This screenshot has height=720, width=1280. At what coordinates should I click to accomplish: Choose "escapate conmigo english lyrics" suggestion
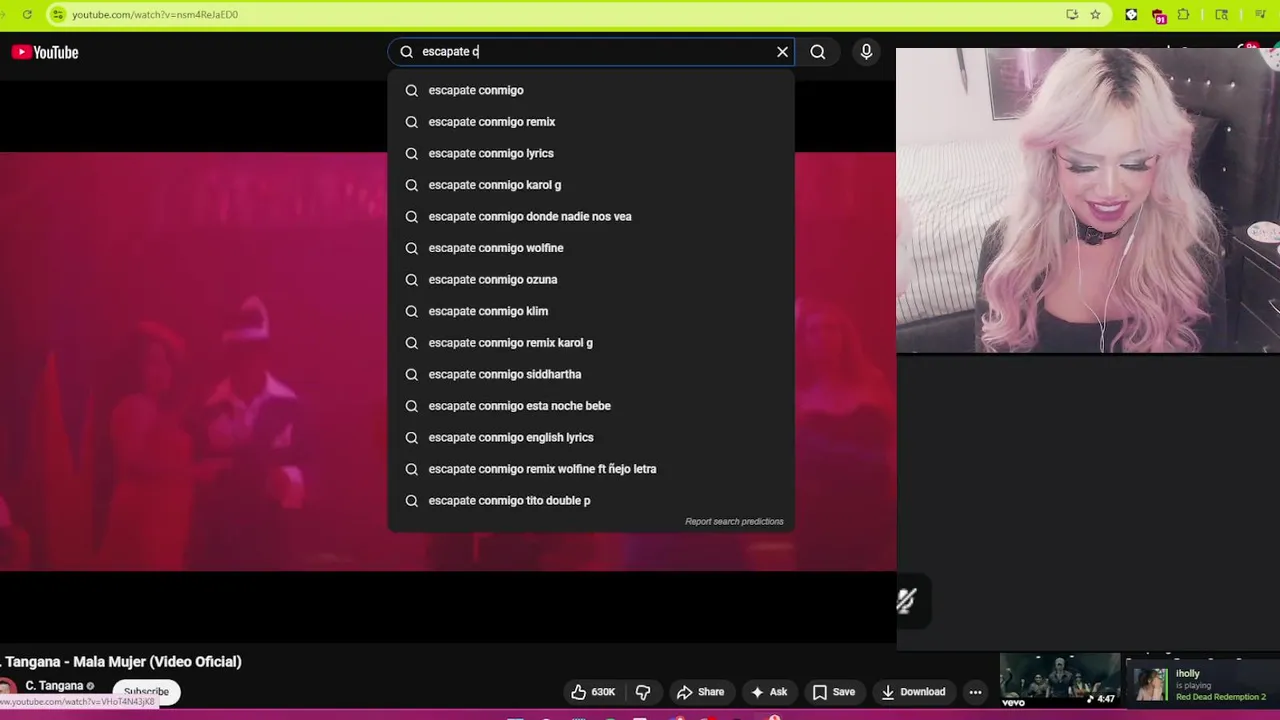tap(591, 437)
